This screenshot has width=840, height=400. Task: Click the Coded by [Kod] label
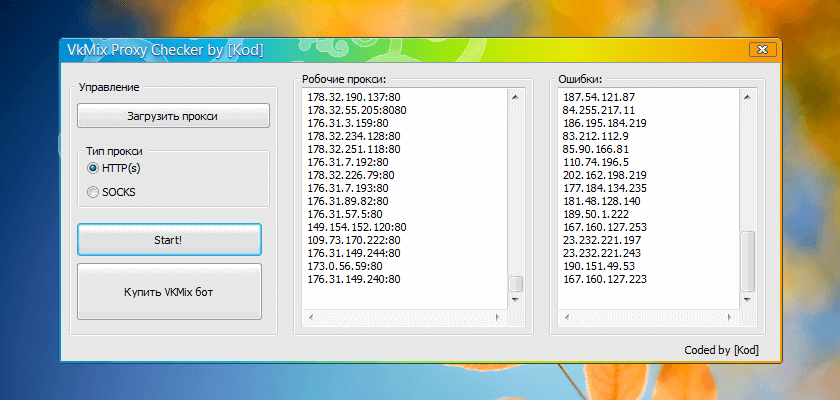coord(721,350)
